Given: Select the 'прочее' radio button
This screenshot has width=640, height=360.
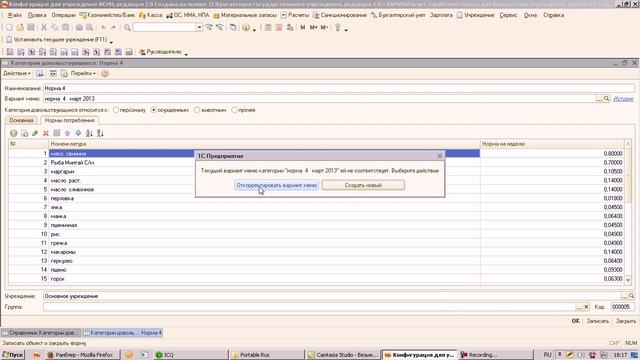Looking at the screenshot, I should 234,110.
